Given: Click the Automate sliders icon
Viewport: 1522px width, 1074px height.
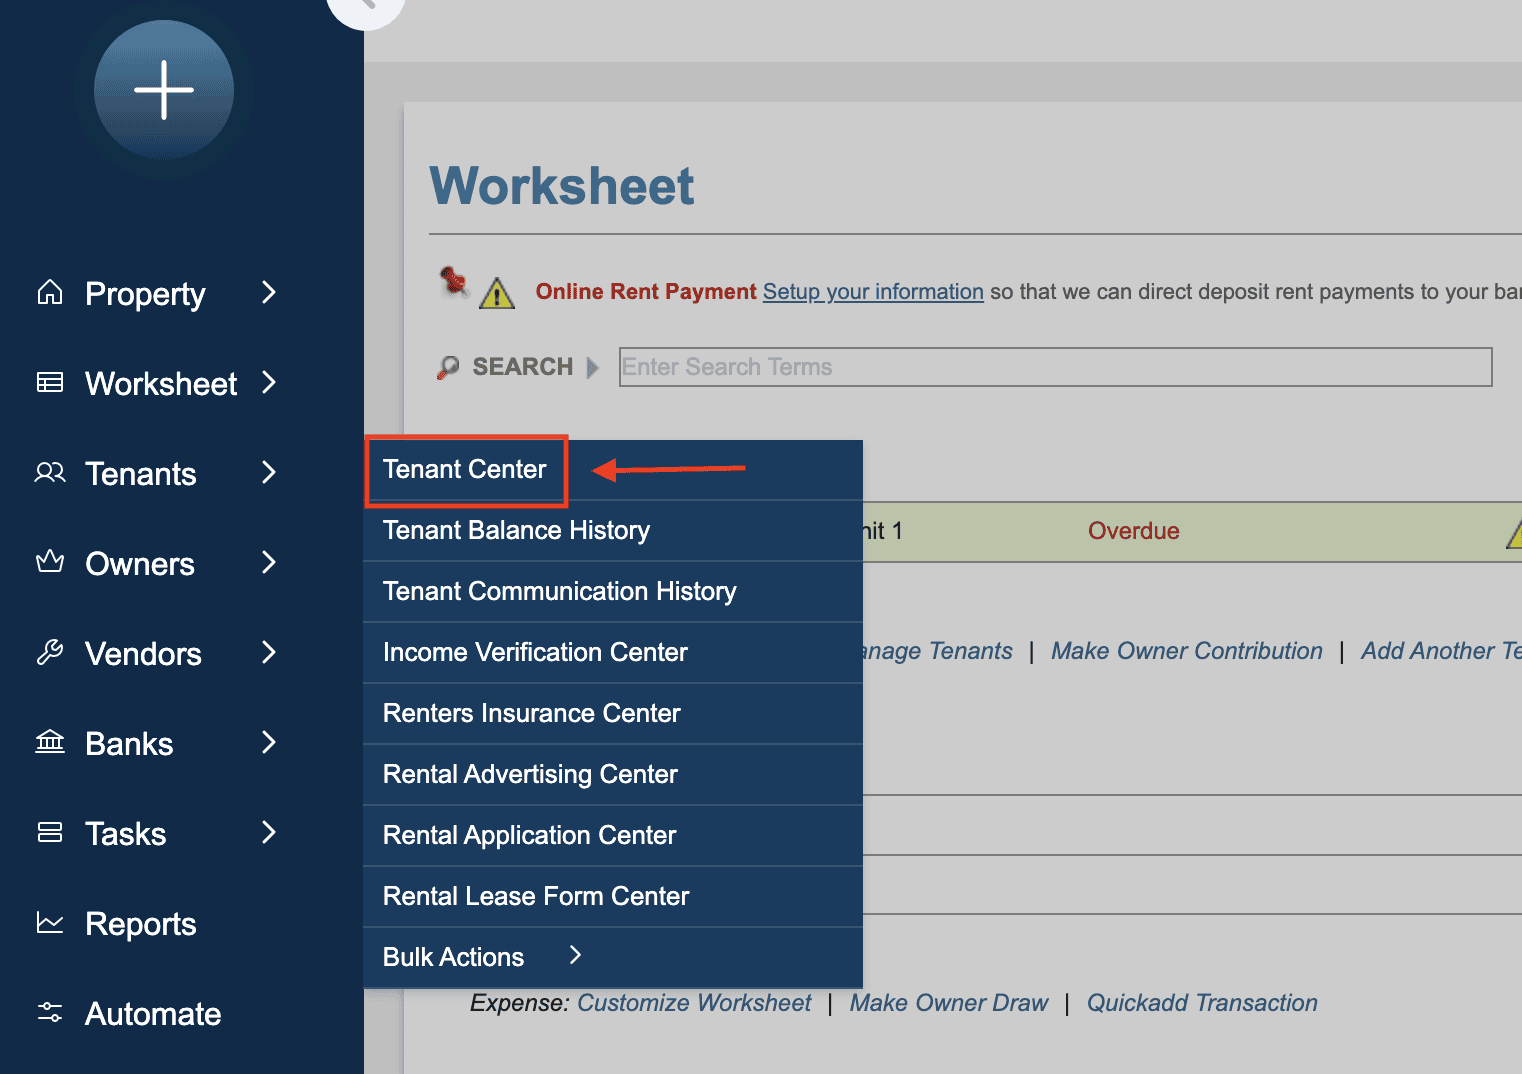Looking at the screenshot, I should (x=50, y=1012).
